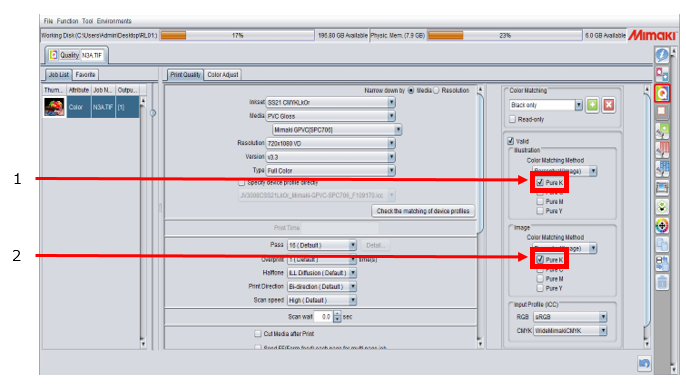Open the Black only color matching dropdown
Image resolution: width=686 pixels, height=387 pixels.
pyautogui.click(x=546, y=105)
